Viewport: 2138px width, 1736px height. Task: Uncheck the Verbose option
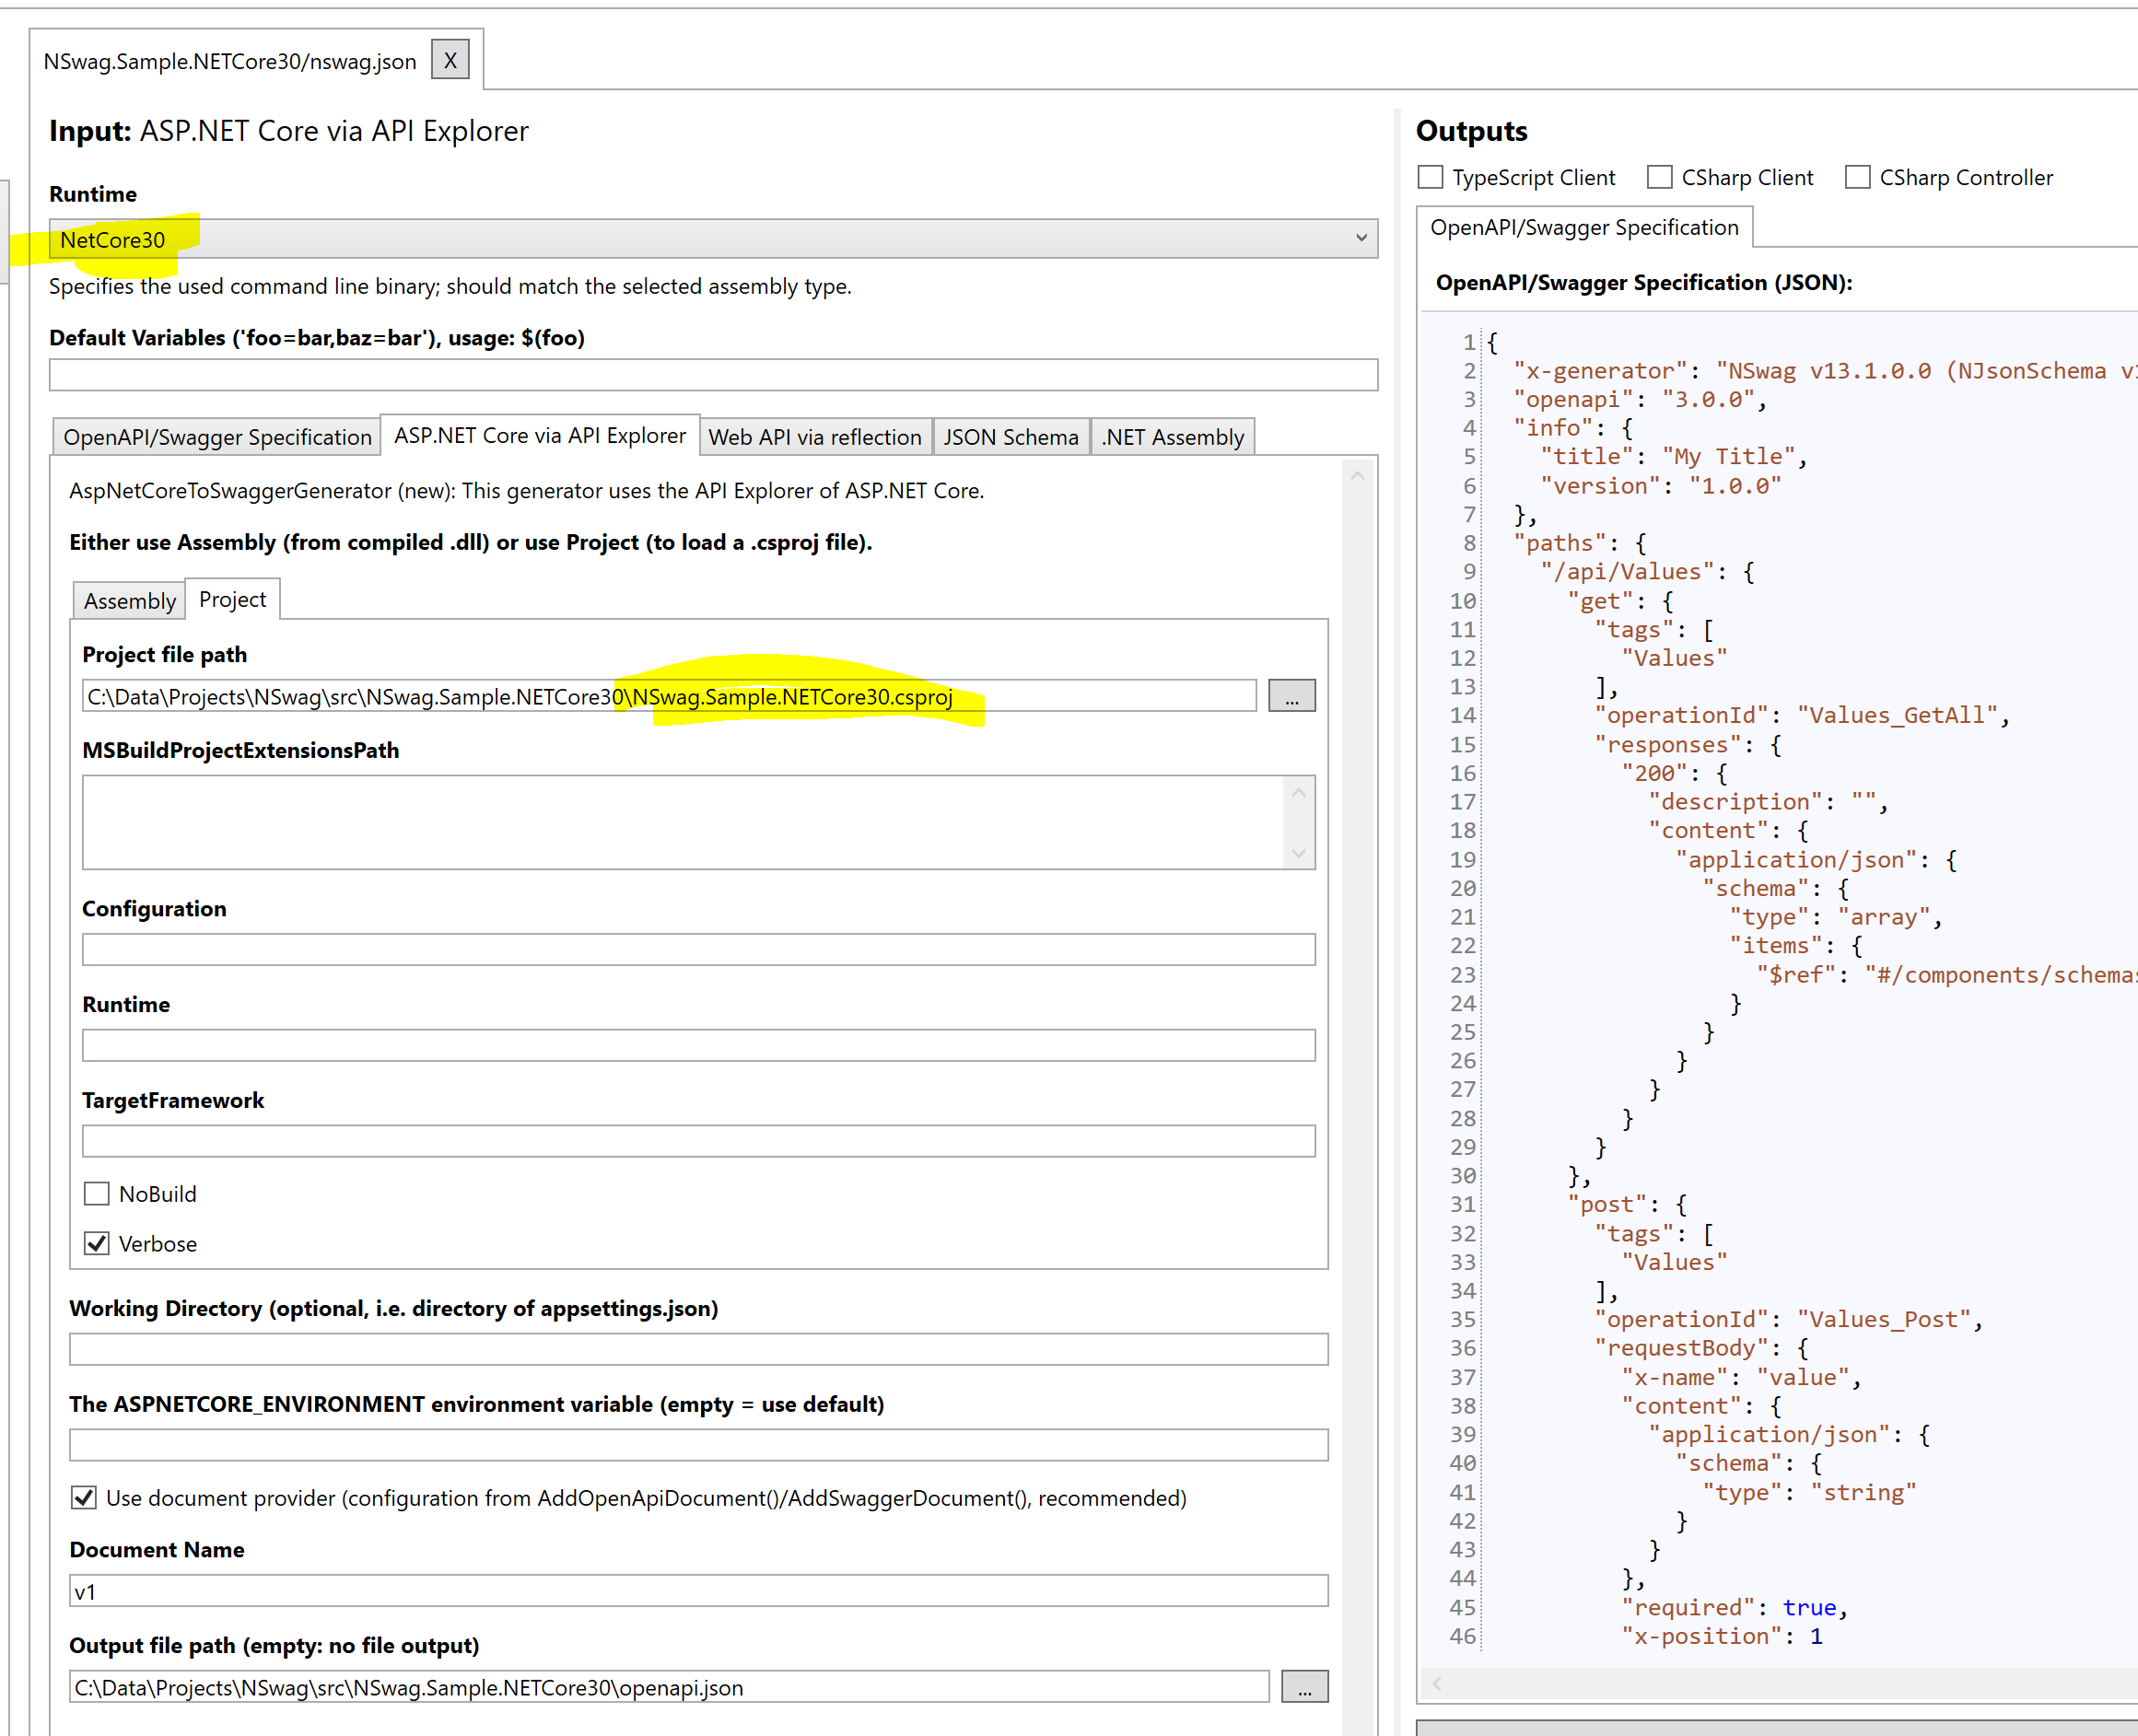[96, 1243]
